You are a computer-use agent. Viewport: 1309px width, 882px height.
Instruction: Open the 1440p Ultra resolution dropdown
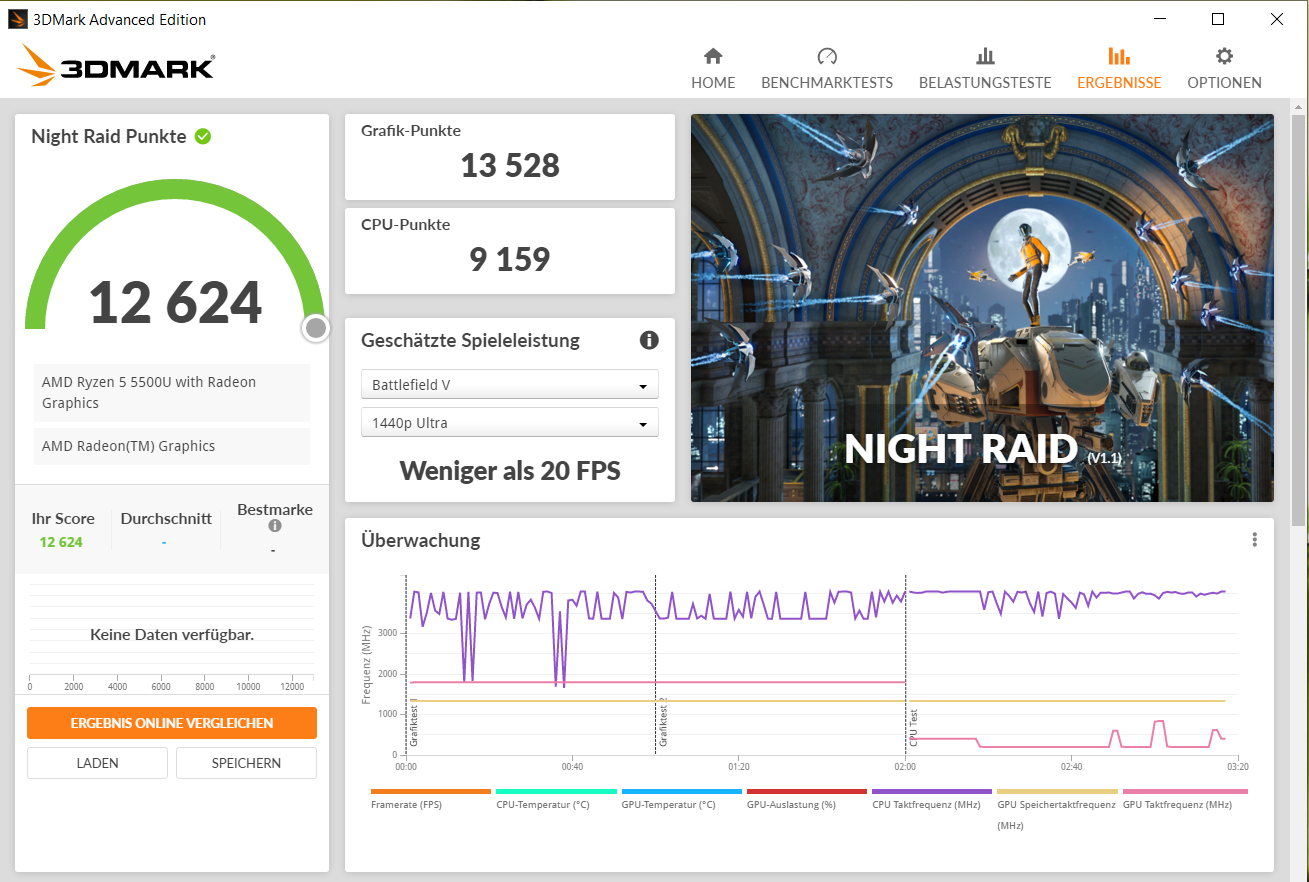click(510, 423)
